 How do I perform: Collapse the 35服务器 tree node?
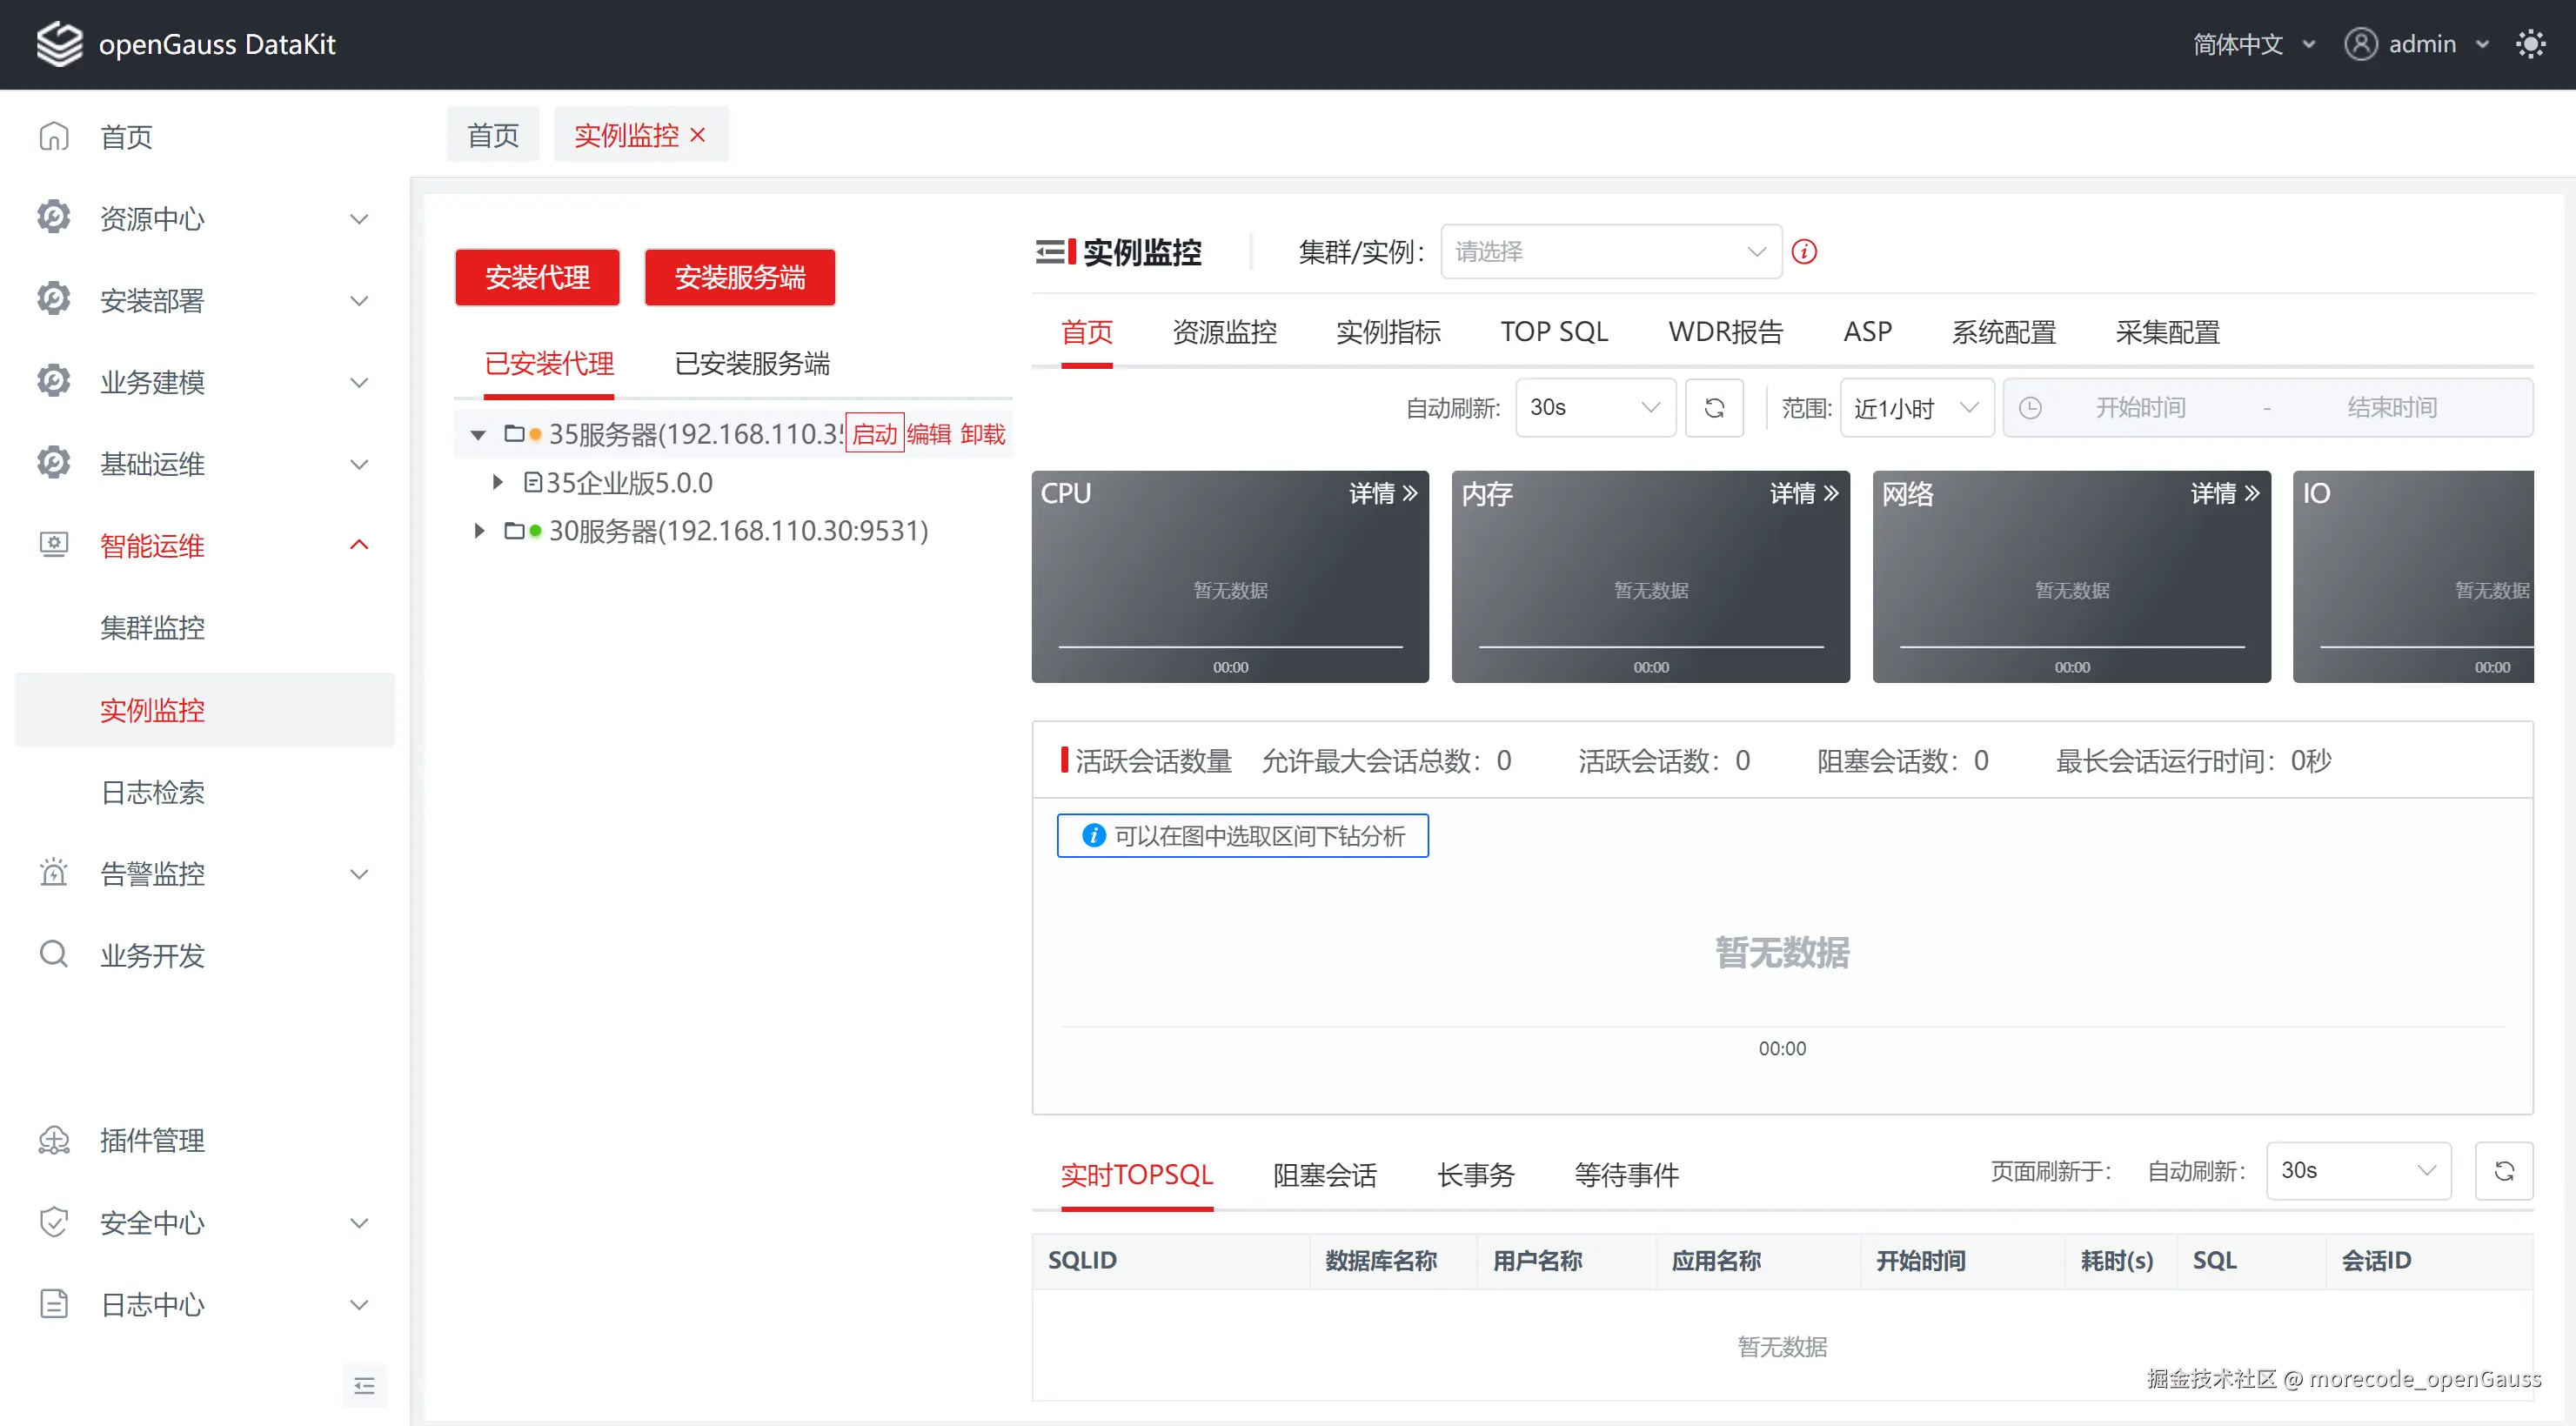(478, 435)
